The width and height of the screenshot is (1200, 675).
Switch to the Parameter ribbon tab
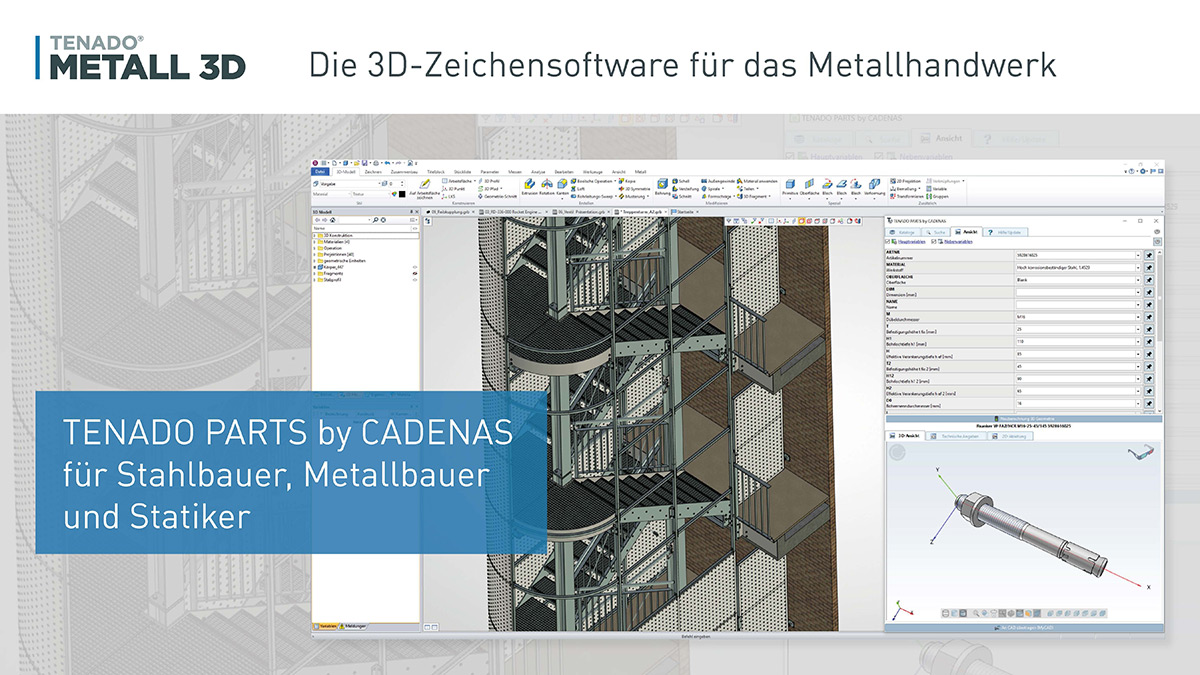tap(488, 172)
